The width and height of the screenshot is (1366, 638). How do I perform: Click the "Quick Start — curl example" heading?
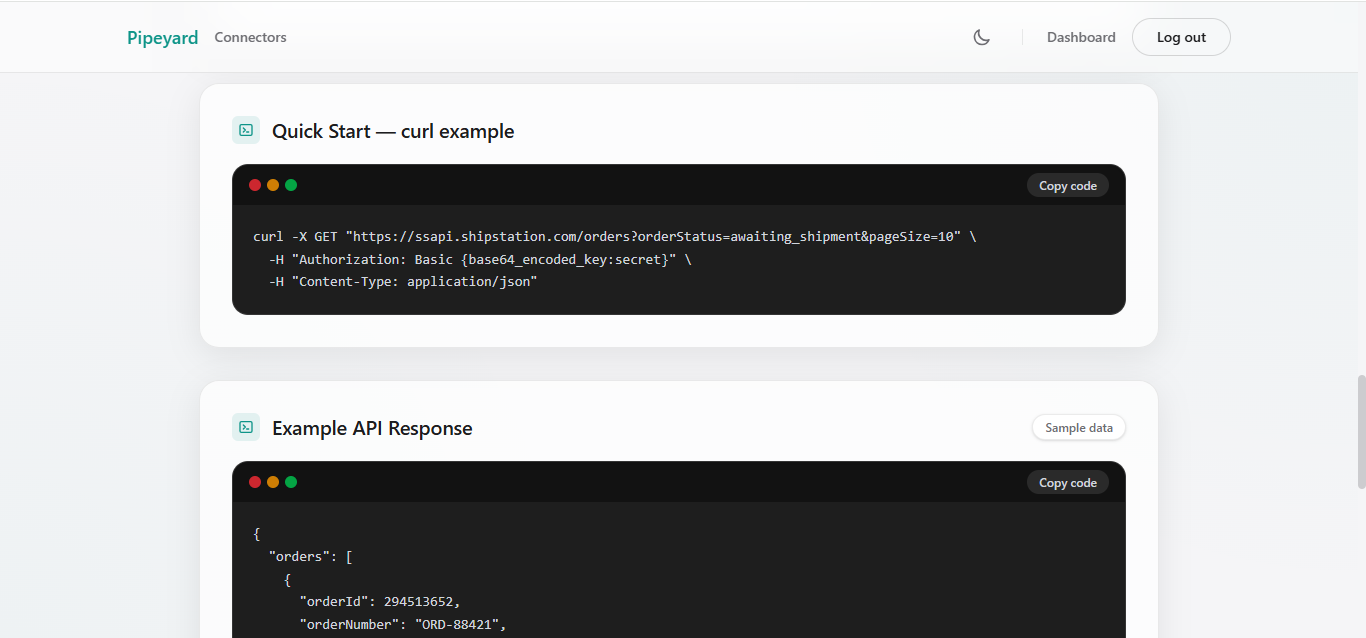click(x=393, y=131)
